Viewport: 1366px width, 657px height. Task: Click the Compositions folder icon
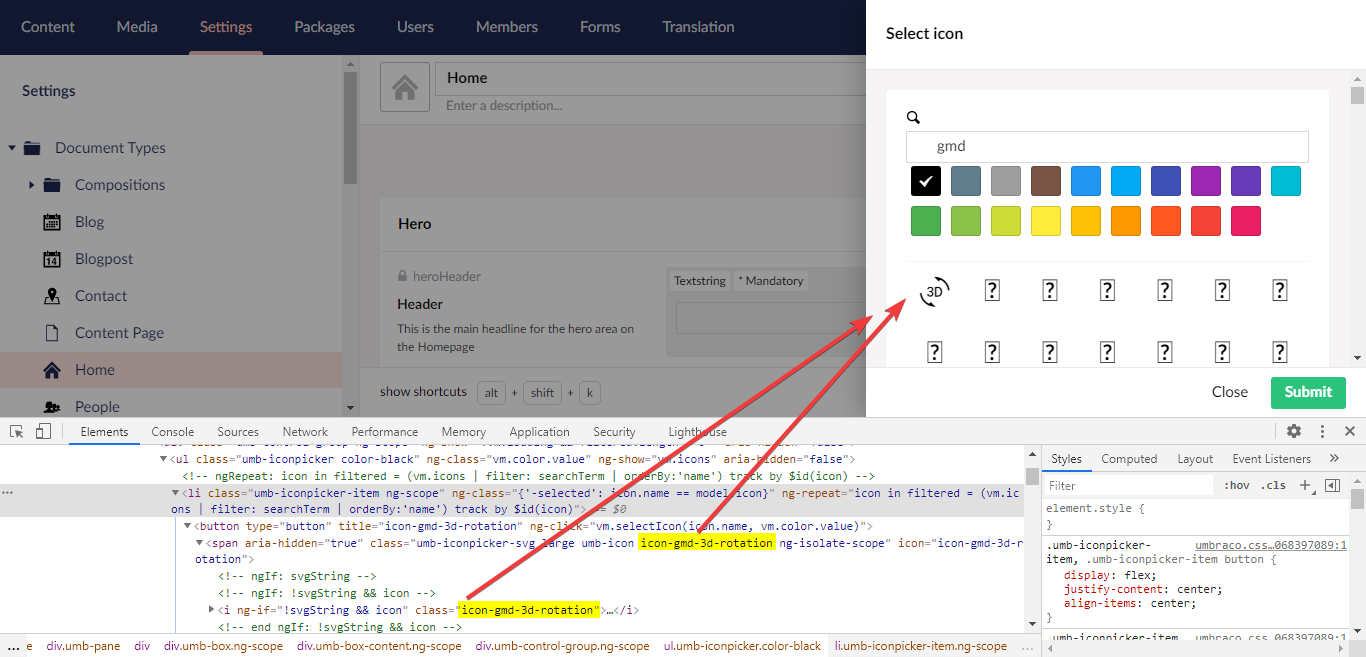(53, 185)
